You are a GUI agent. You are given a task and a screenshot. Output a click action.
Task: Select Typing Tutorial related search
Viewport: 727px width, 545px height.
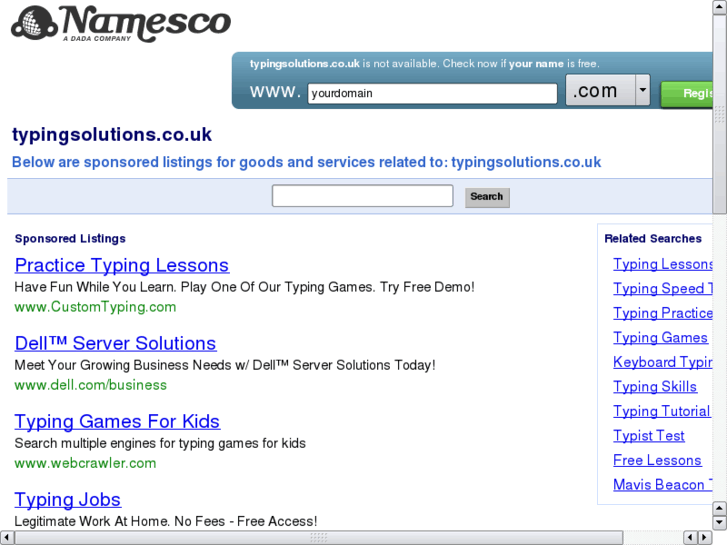tap(661, 411)
